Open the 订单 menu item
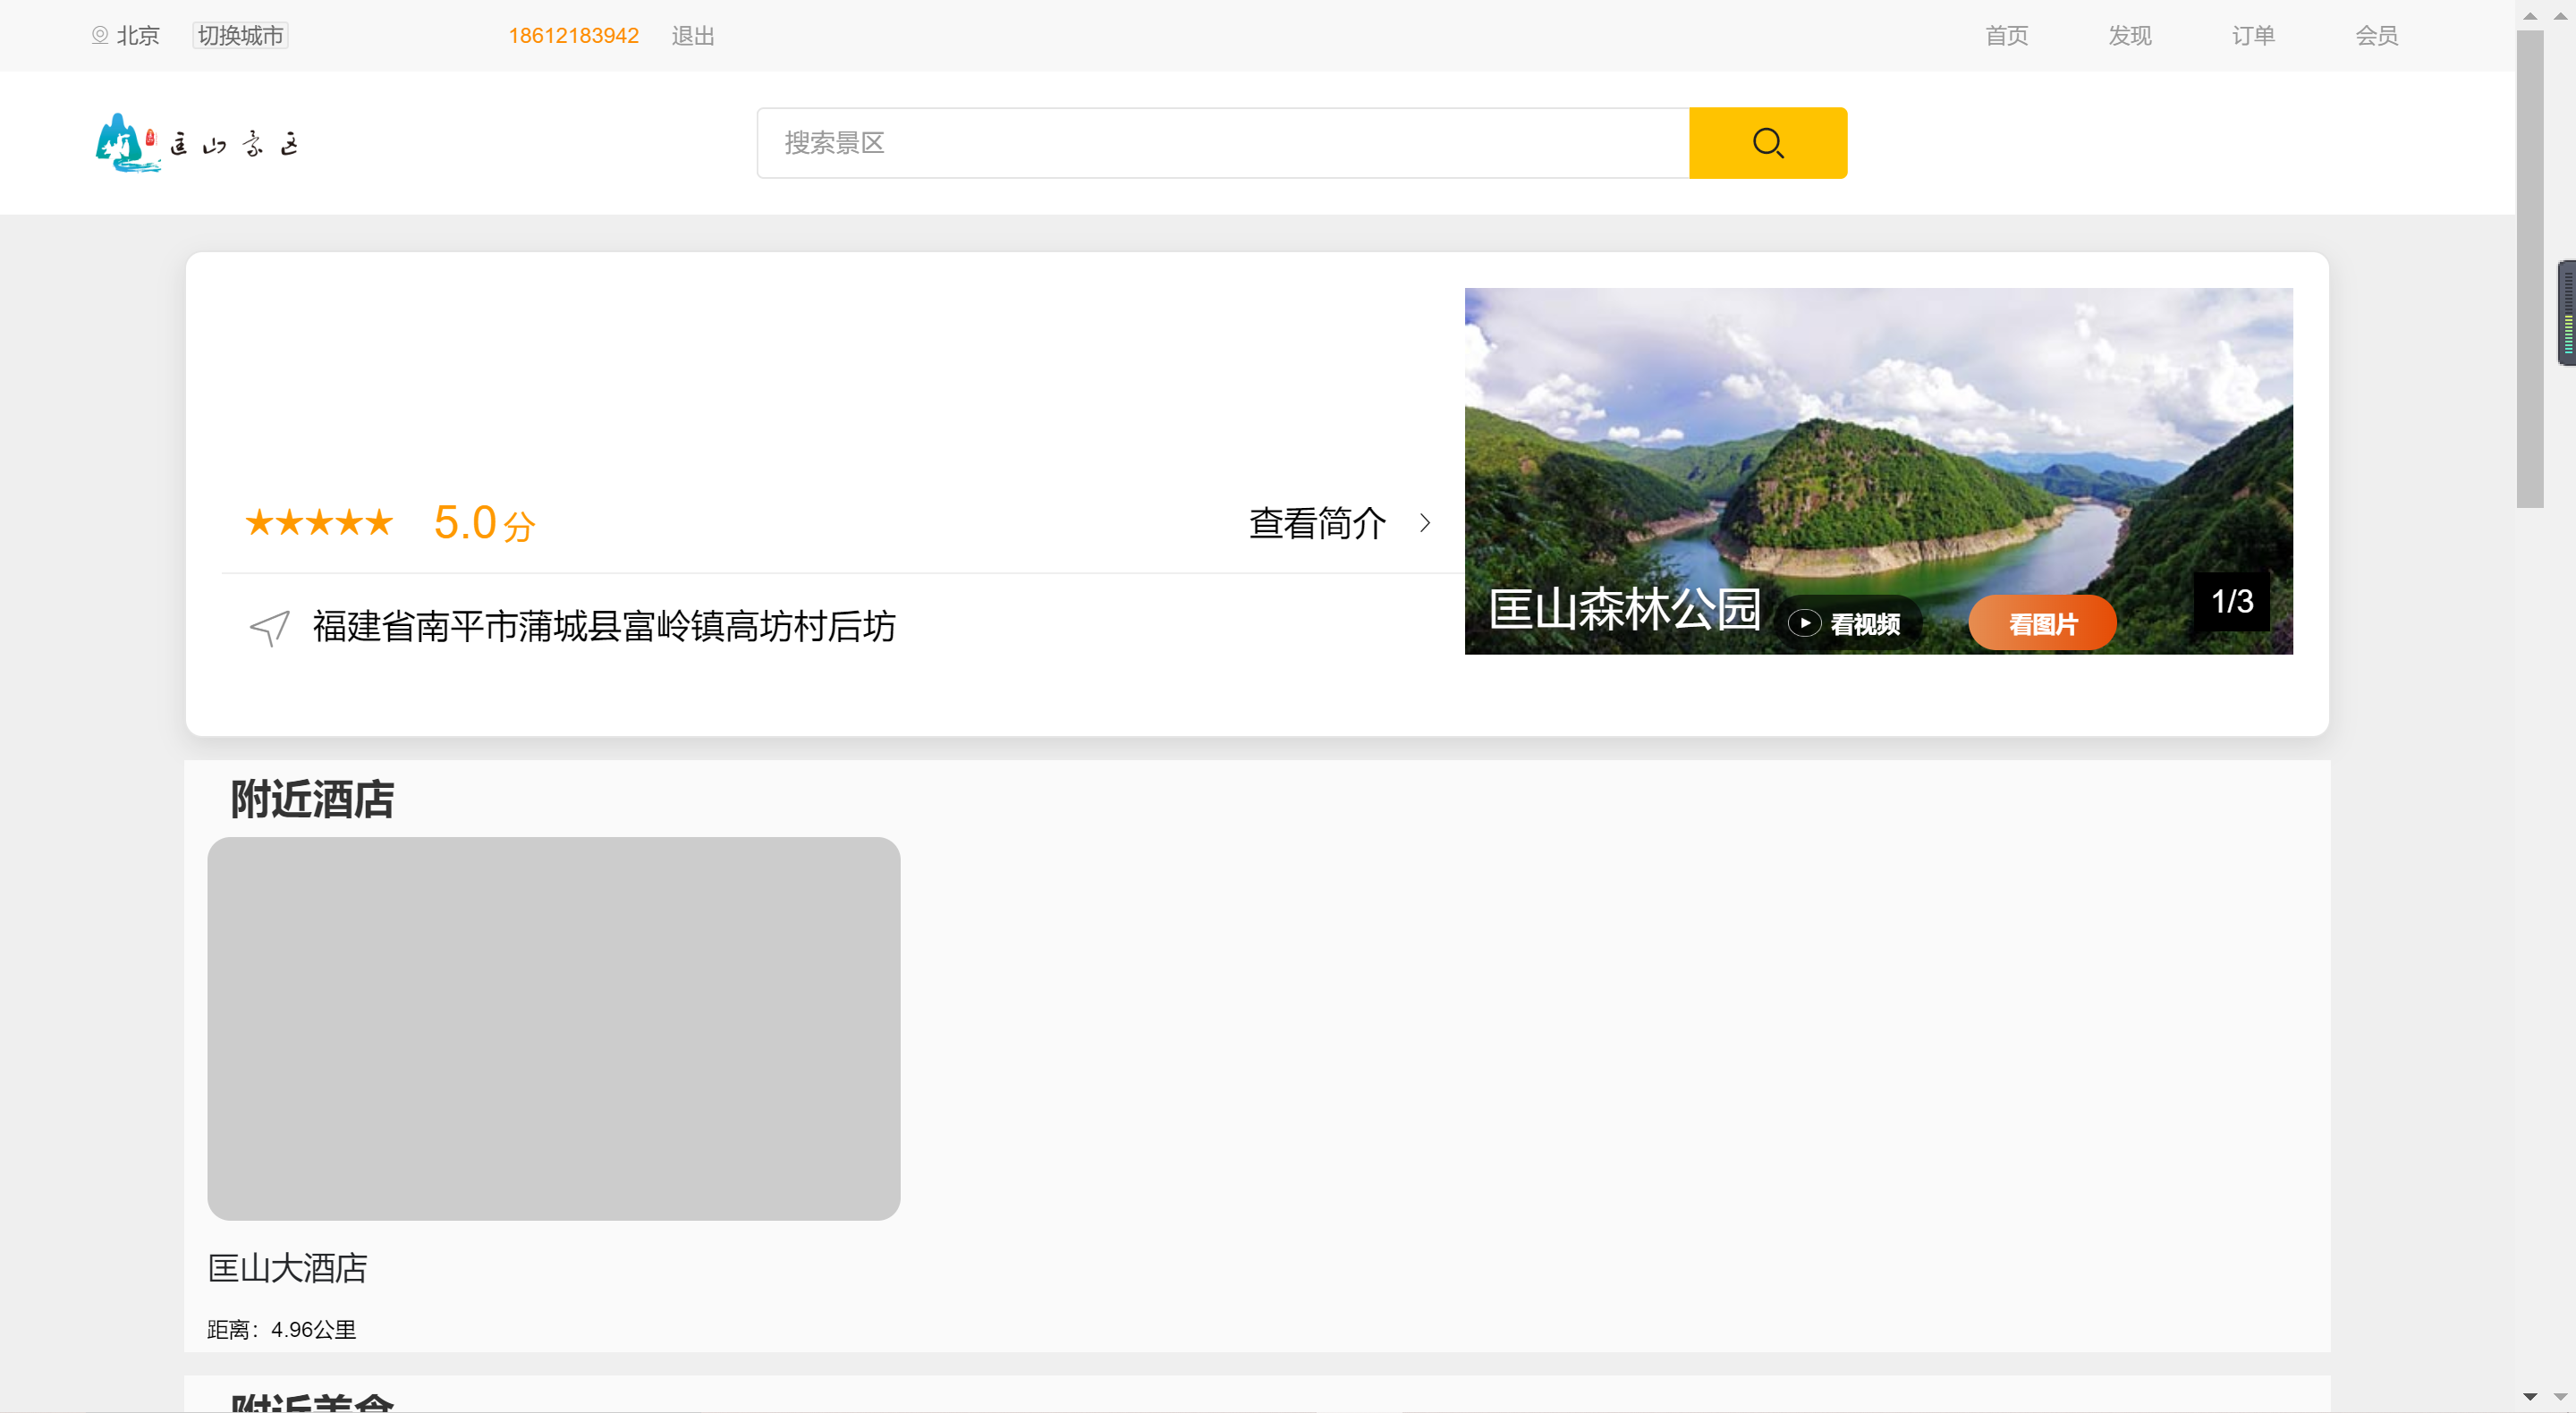2576x1413 pixels. pyautogui.click(x=2253, y=35)
